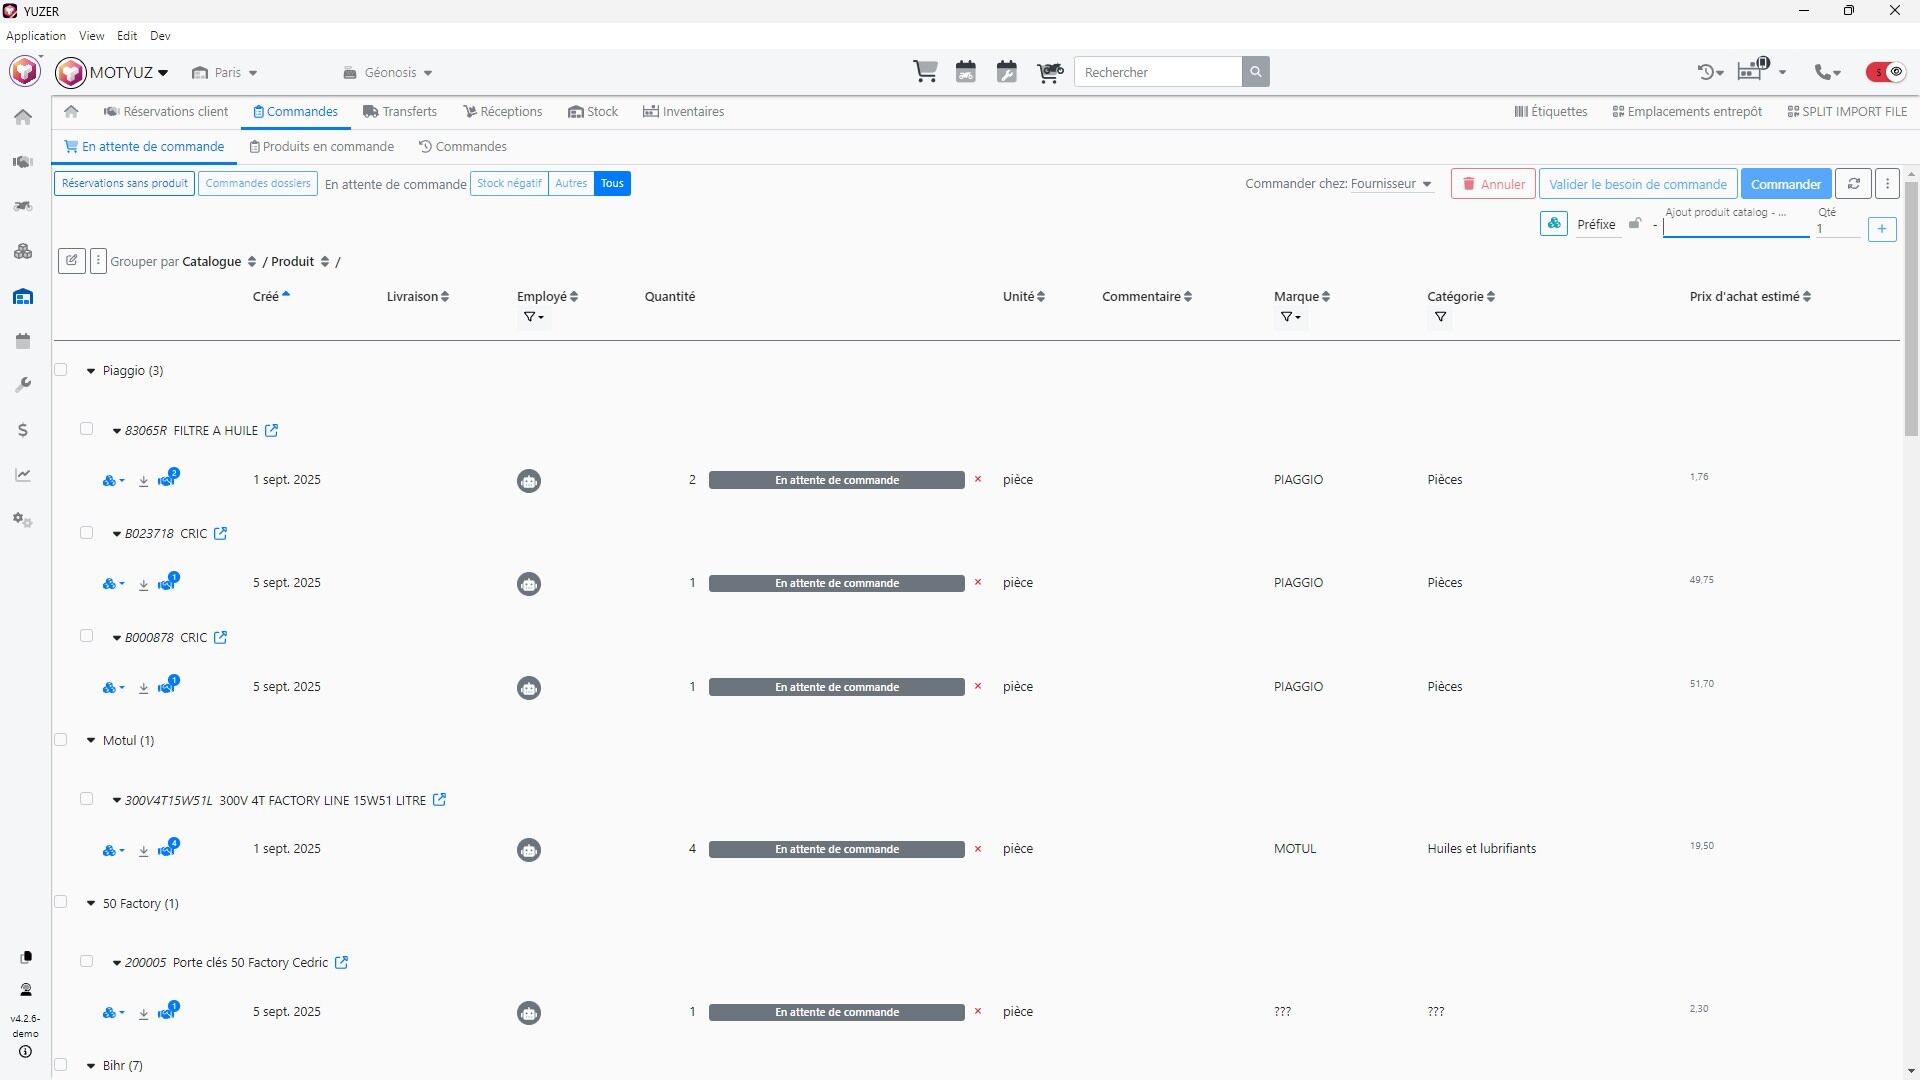Viewport: 1920px width, 1080px height.
Task: Click the dollar sign icon in sidebar
Action: tap(23, 430)
